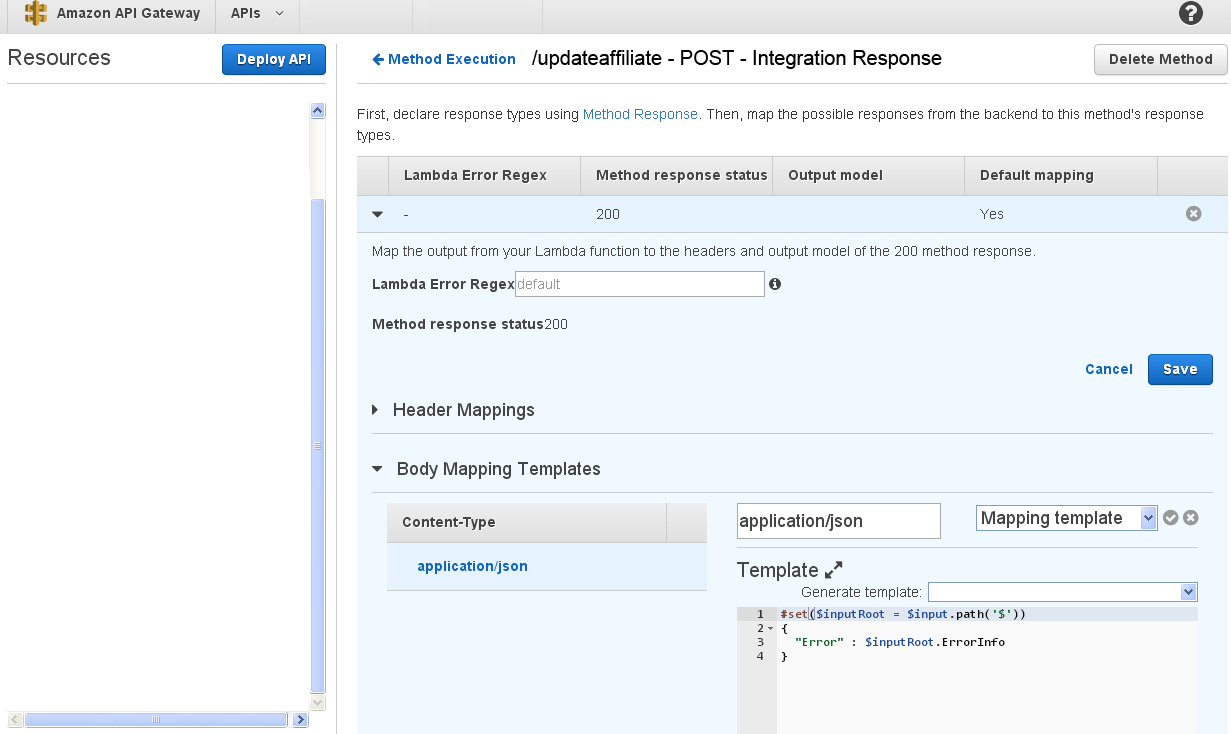Click horizontal scrollbar left arrow

tap(15, 719)
